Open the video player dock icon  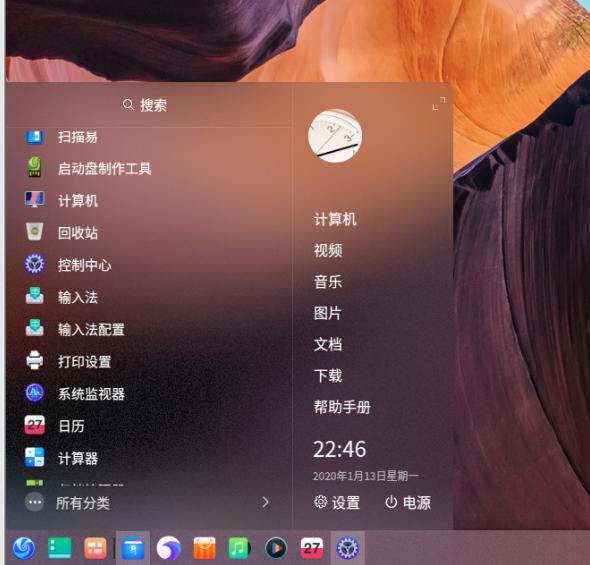click(276, 548)
